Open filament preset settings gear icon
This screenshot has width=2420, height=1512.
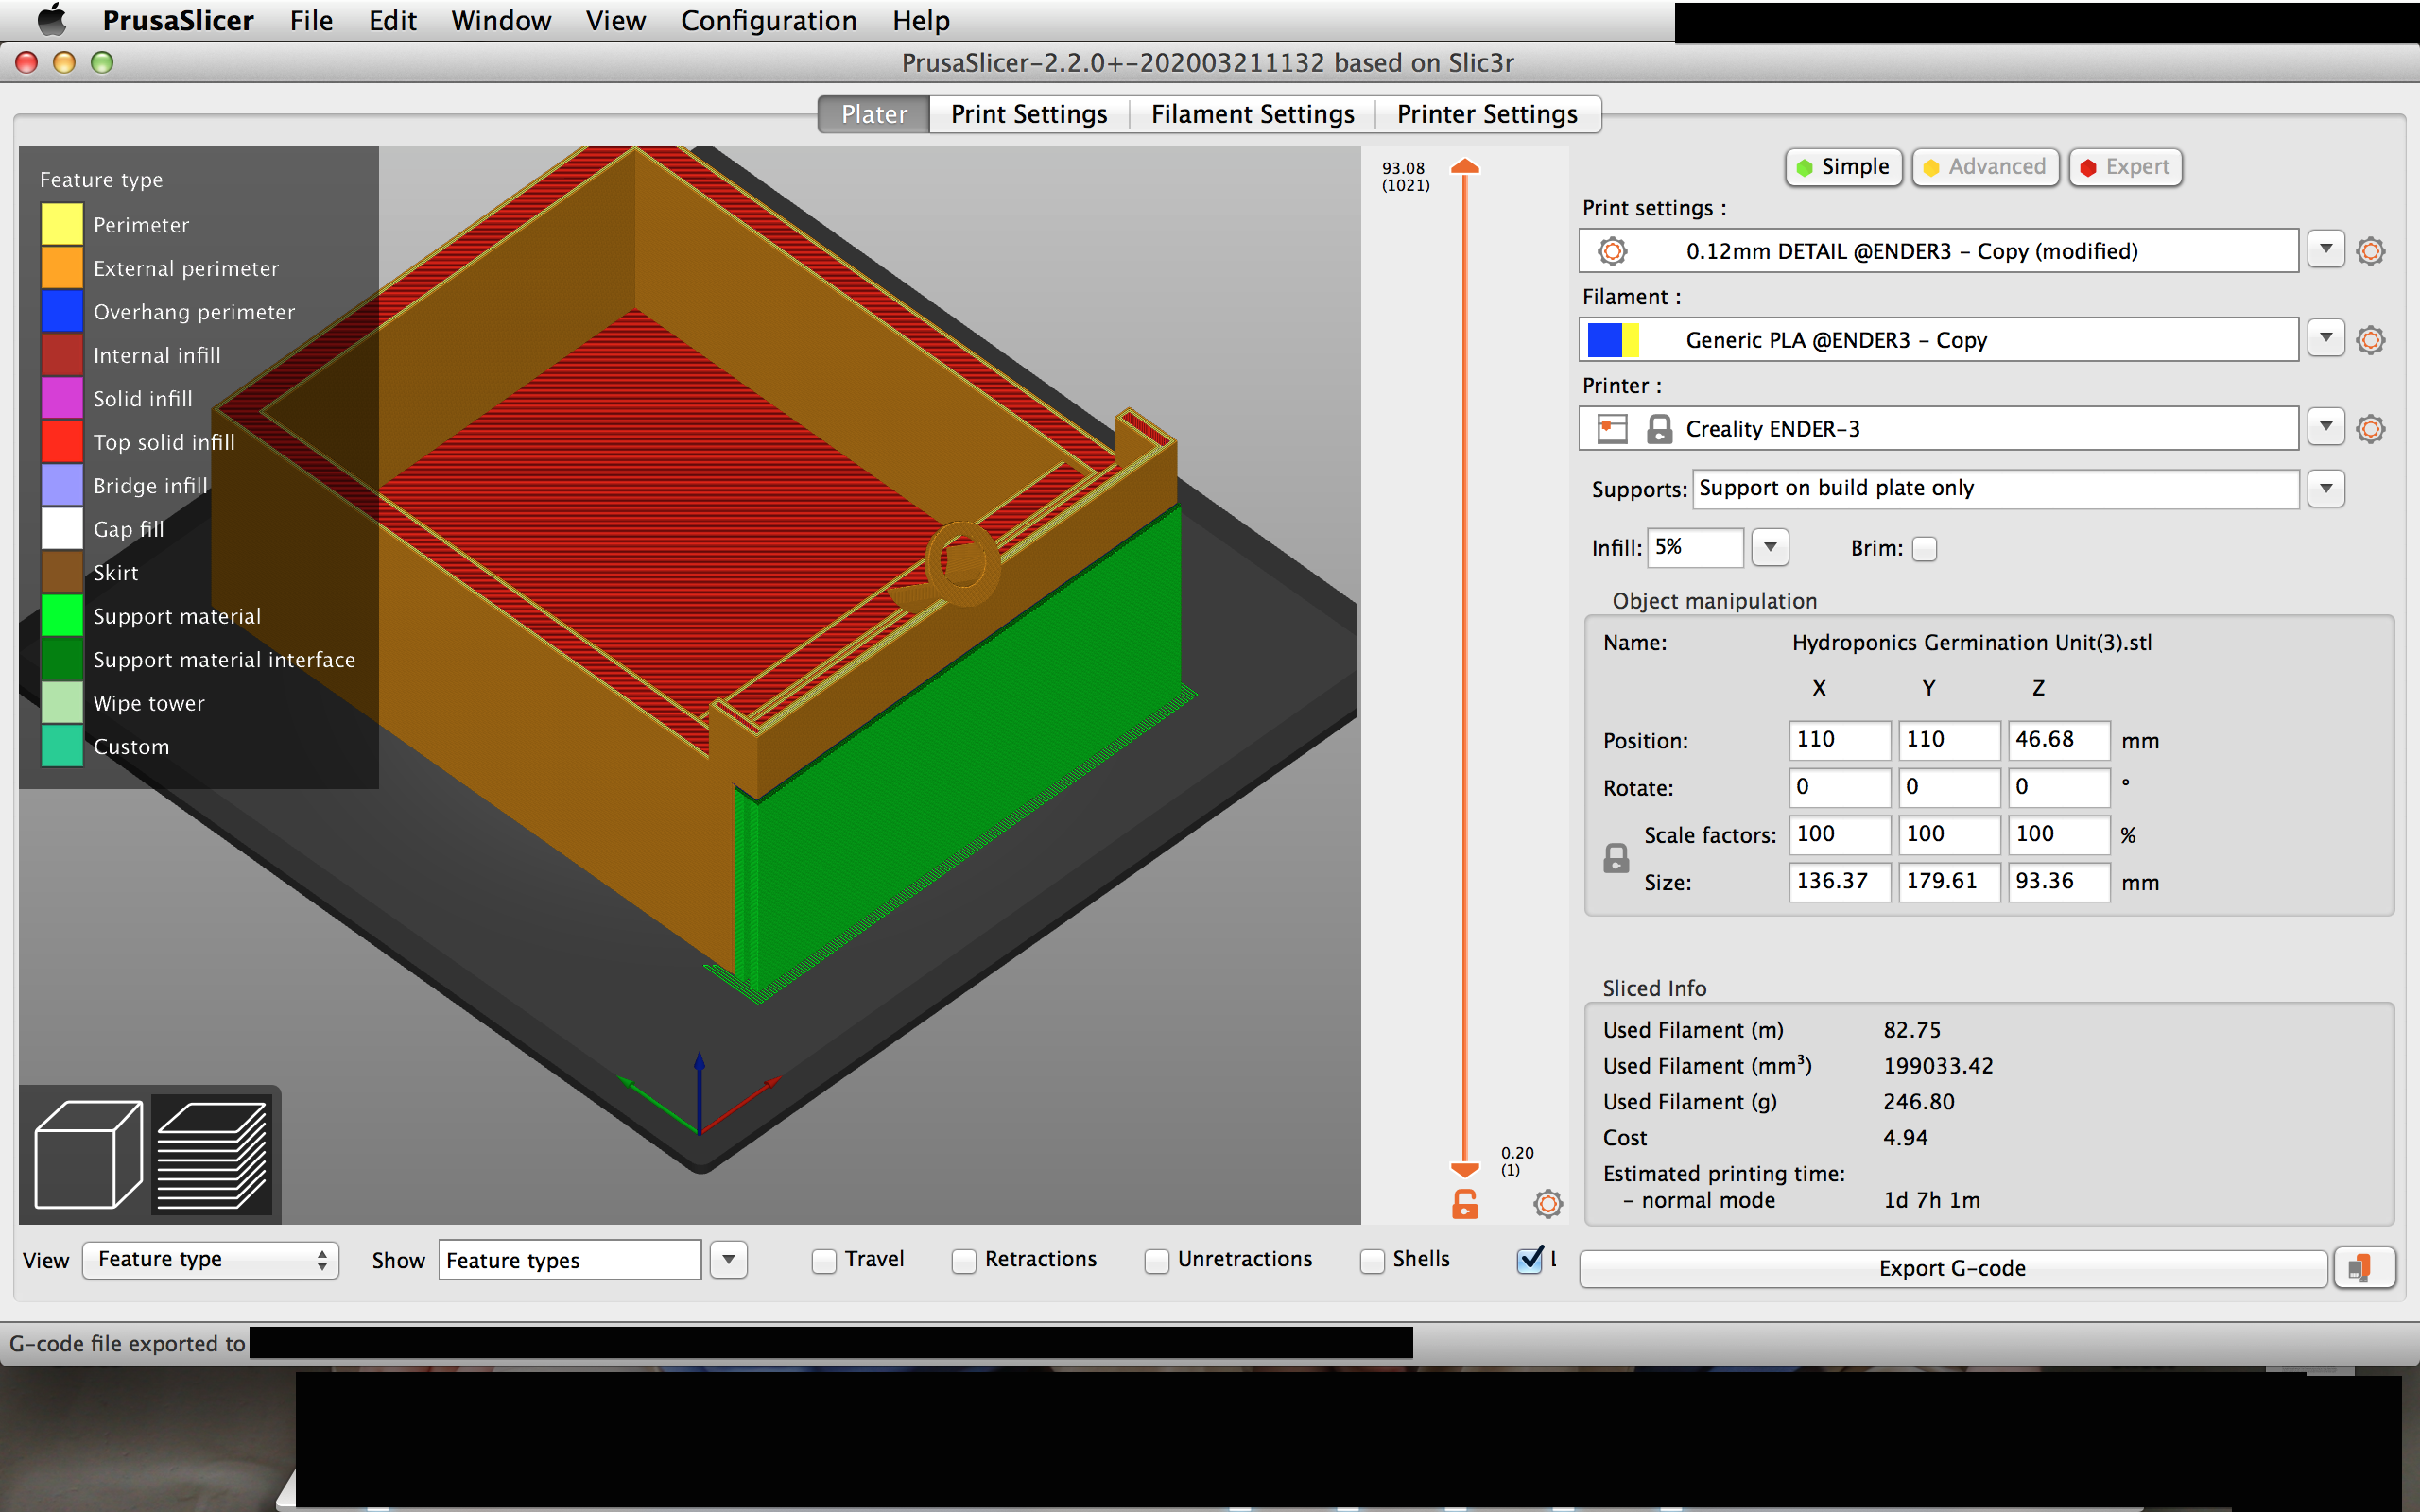click(2370, 340)
